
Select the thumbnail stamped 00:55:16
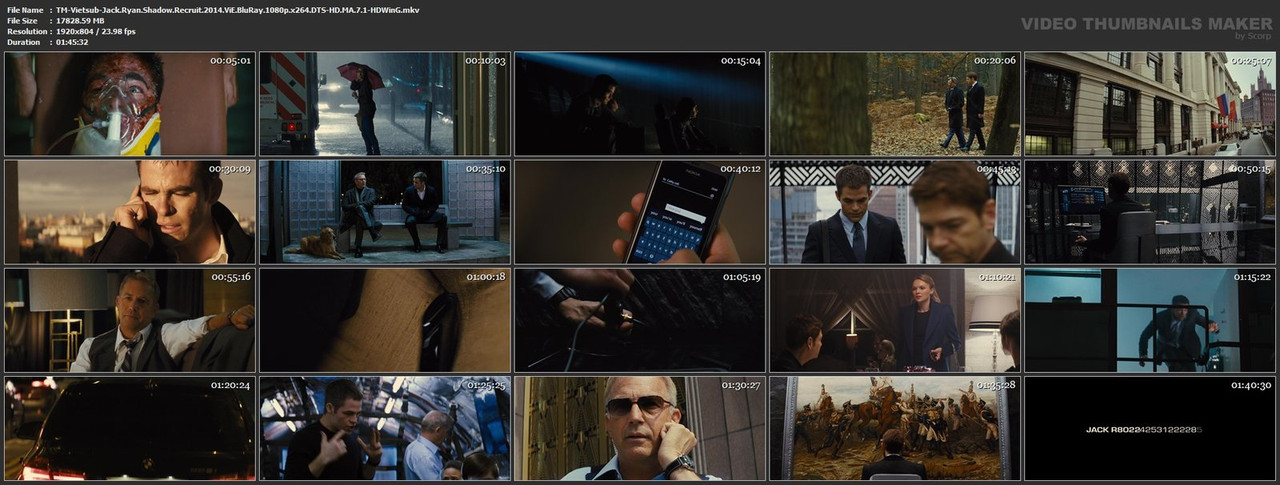tap(130, 320)
